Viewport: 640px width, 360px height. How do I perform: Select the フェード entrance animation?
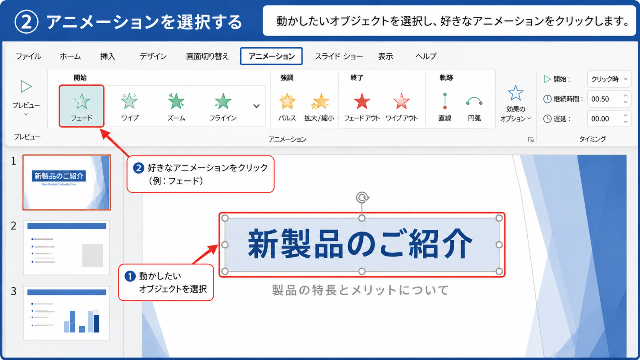tap(82, 106)
